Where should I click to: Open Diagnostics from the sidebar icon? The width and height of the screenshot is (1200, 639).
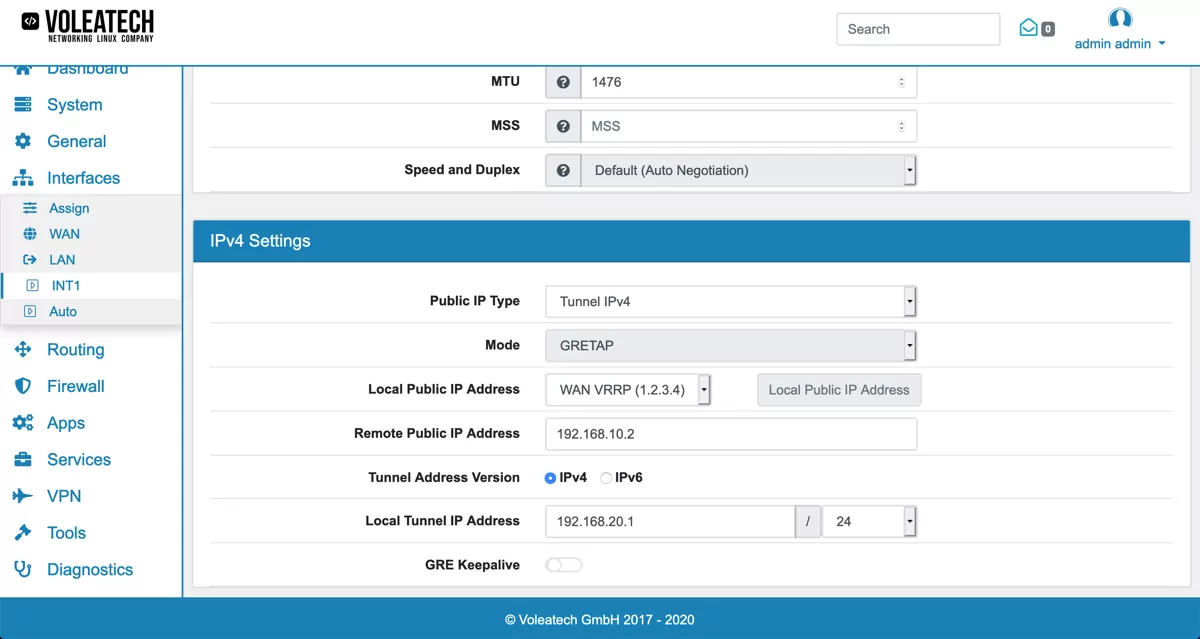pyautogui.click(x=22, y=569)
